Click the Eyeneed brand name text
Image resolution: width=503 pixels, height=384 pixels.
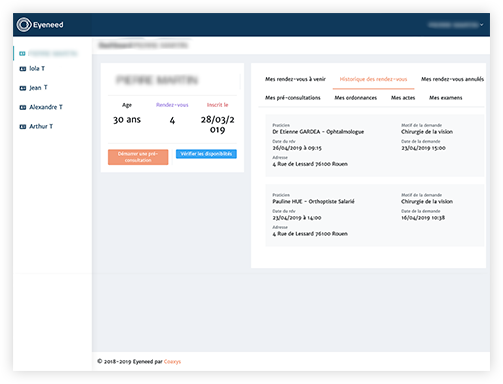48,25
